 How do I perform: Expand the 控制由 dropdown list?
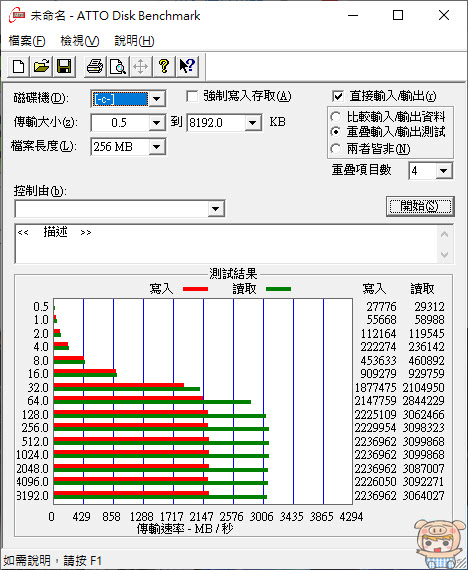216,209
